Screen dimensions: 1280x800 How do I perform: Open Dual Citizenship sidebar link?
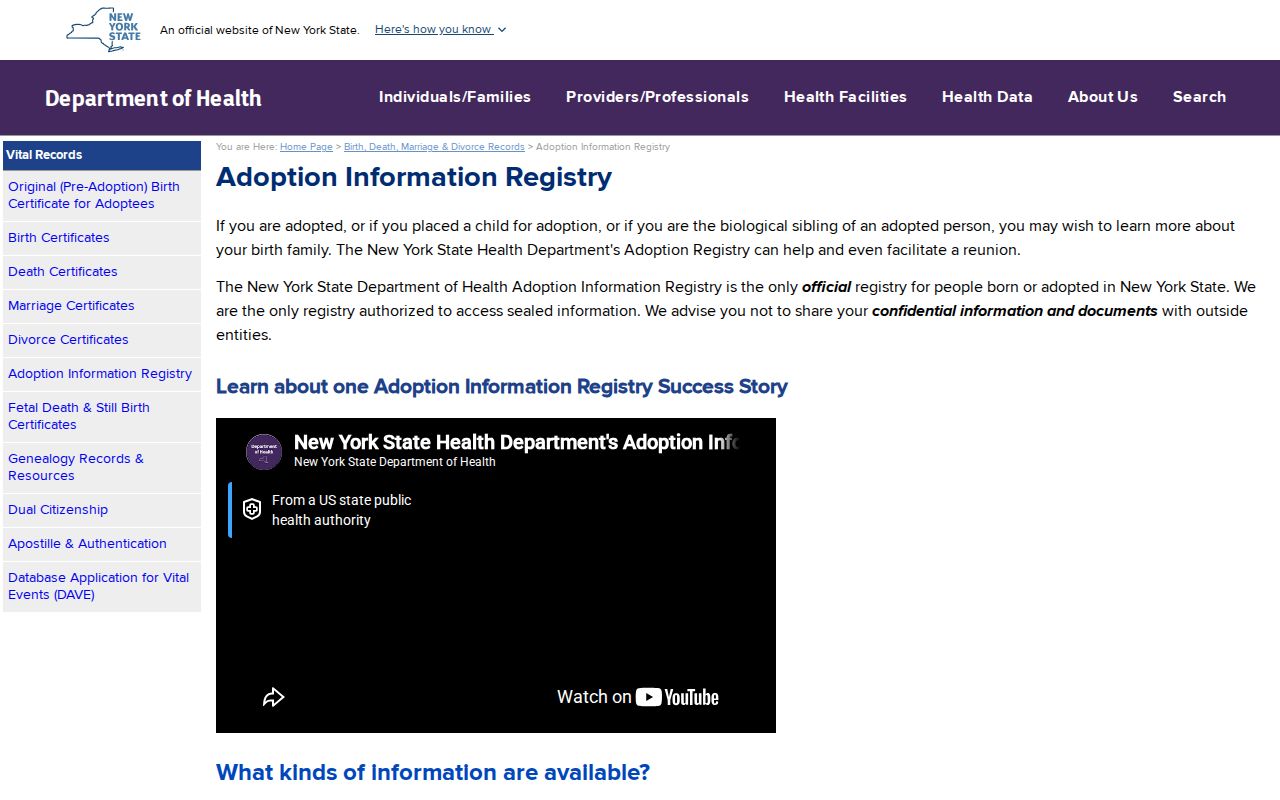[102, 510]
